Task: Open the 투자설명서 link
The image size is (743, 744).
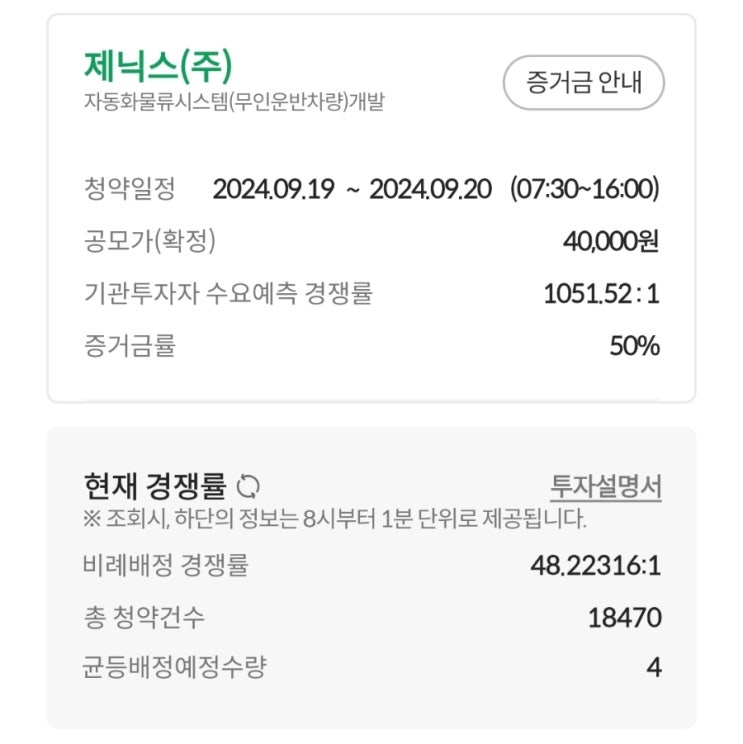Action: [605, 487]
